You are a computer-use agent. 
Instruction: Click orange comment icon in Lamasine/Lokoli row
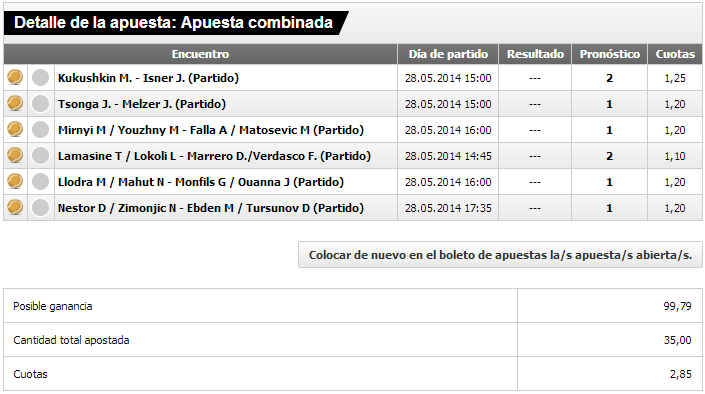coord(15,156)
